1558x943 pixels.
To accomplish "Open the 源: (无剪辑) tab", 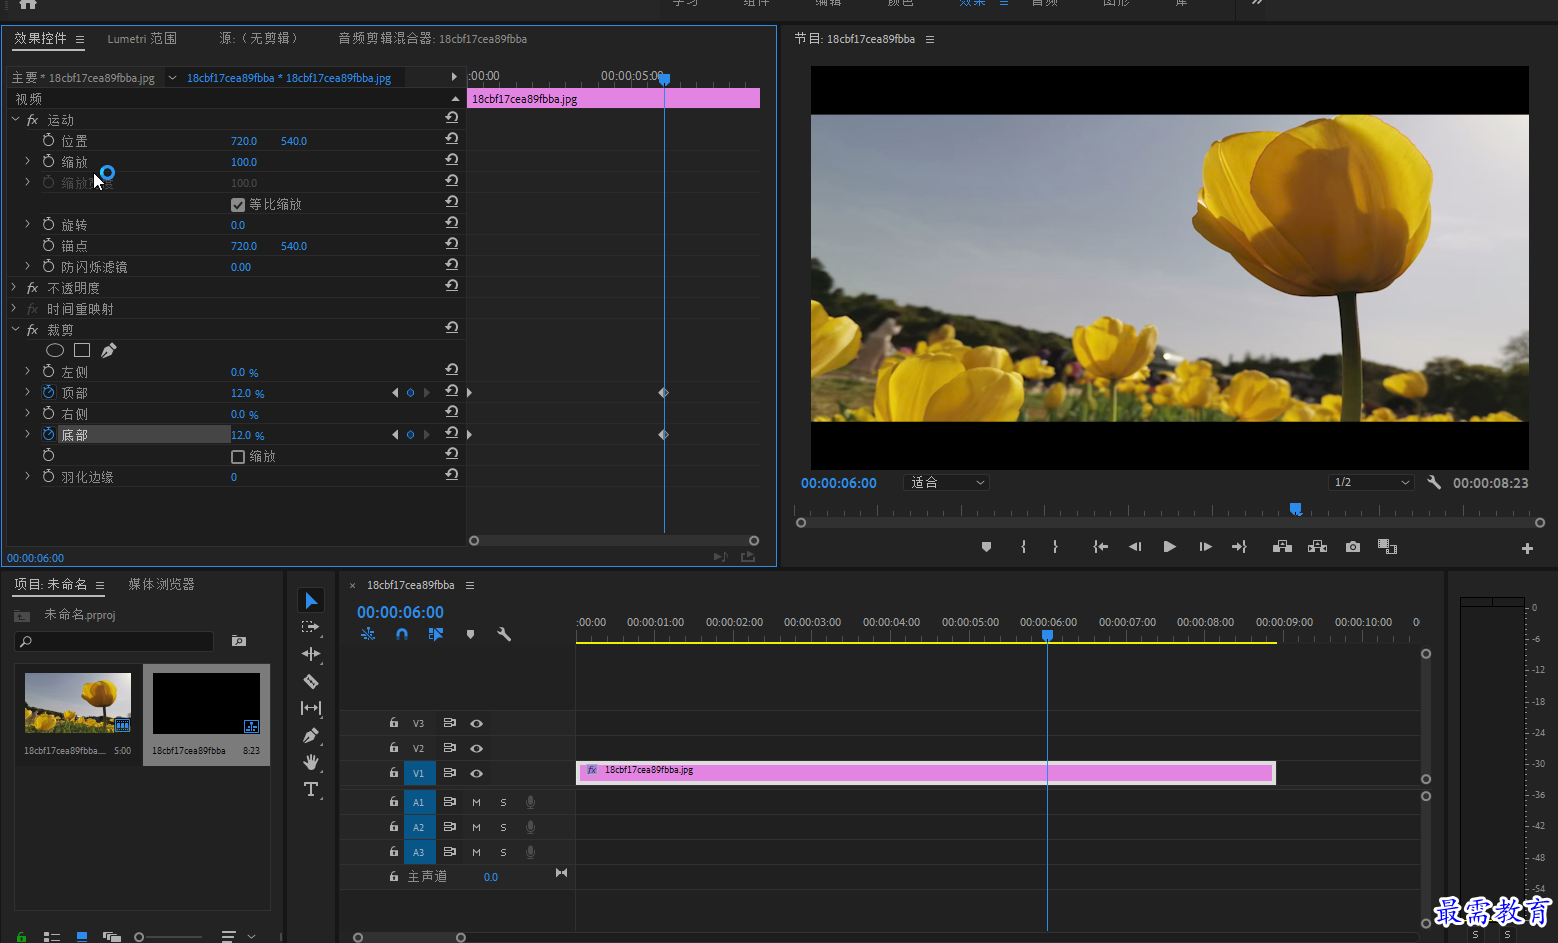I will 258,38.
